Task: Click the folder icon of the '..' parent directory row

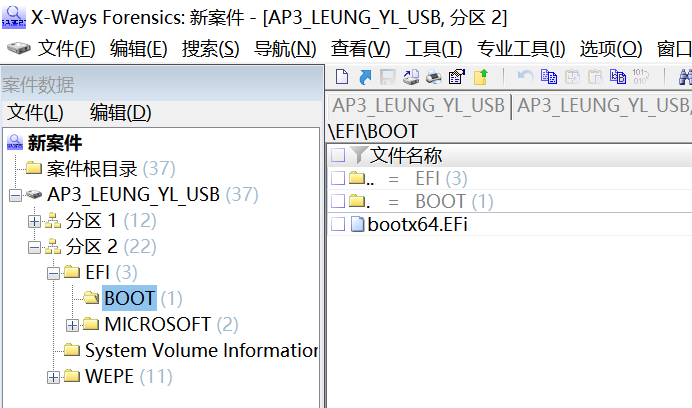Action: [x=357, y=178]
